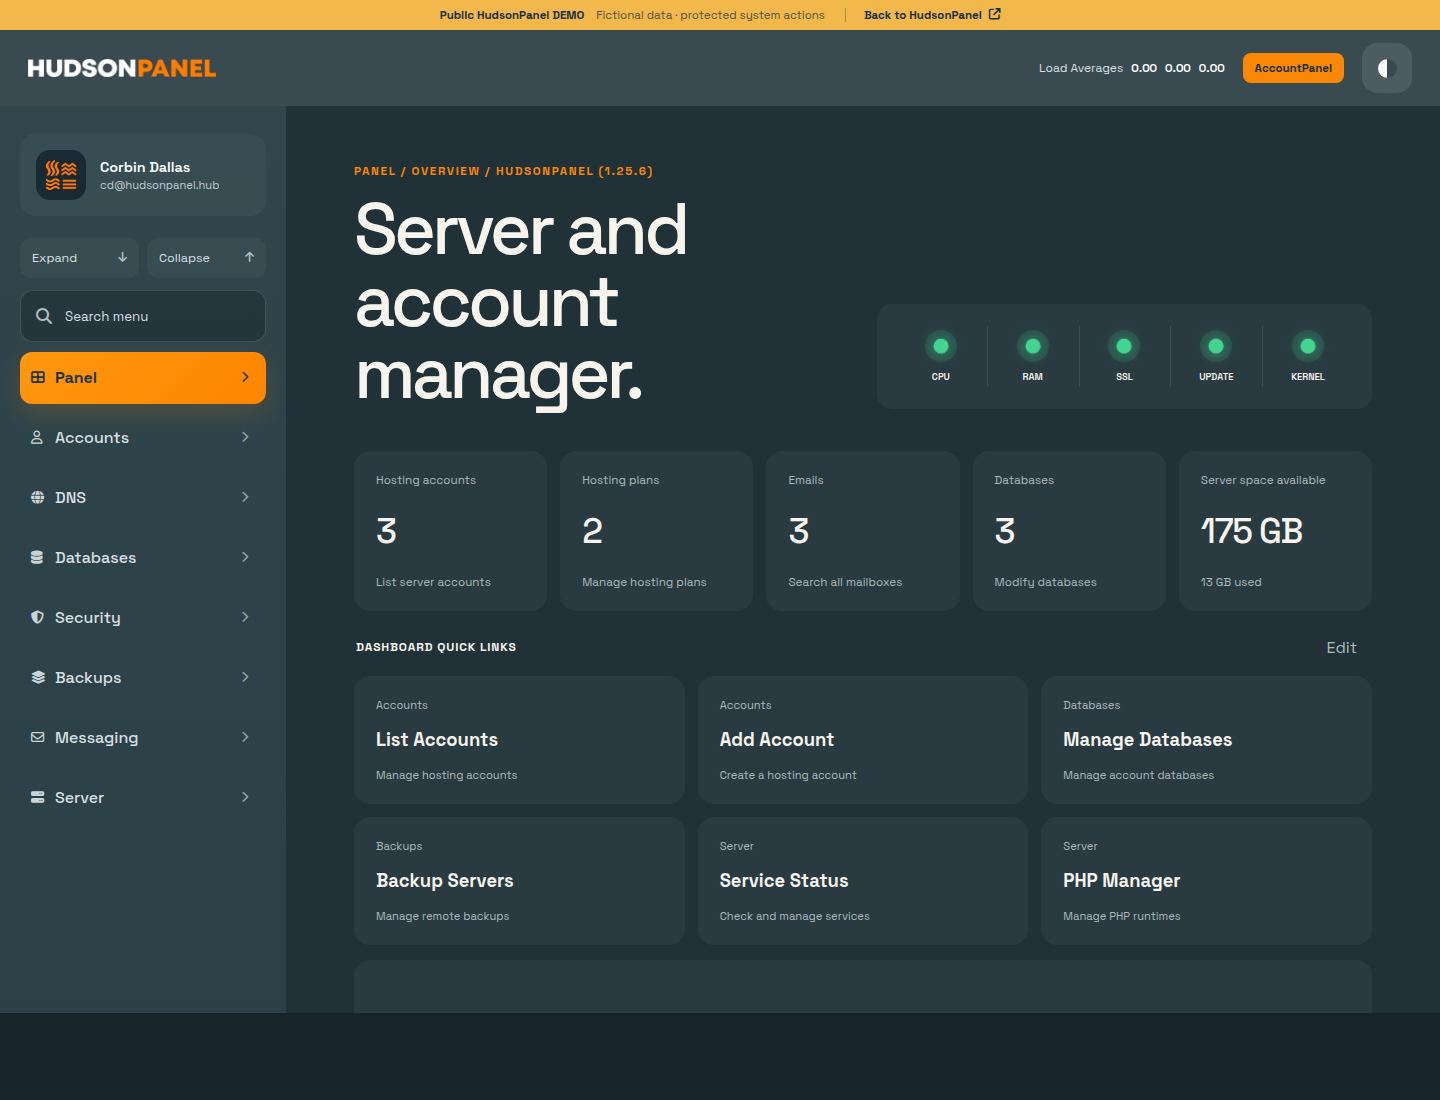Open the Add Account quick link card
Image resolution: width=1440 pixels, height=1100 pixels.
pos(862,740)
